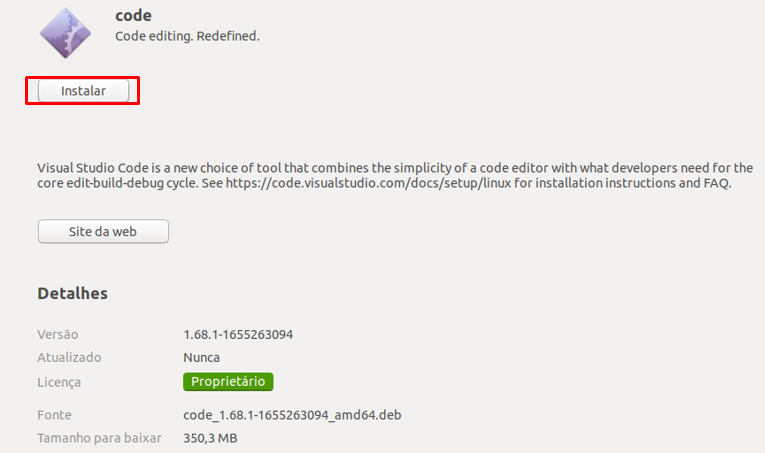Screen dimensions: 765x453
Task: Select the "Nunca" updated value
Action: pyautogui.click(x=201, y=357)
